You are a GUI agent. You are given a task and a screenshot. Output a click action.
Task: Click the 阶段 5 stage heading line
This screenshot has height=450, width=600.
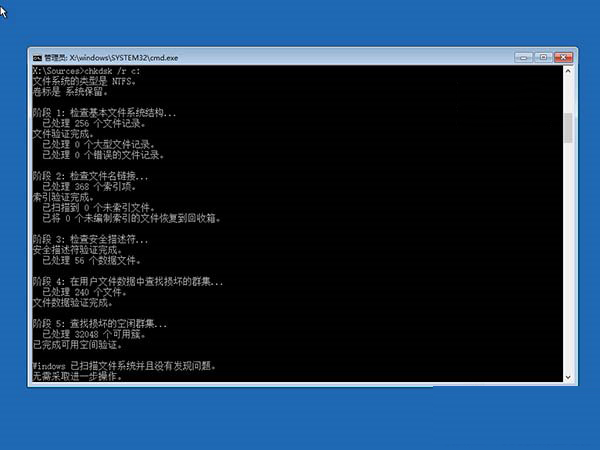tap(100, 324)
